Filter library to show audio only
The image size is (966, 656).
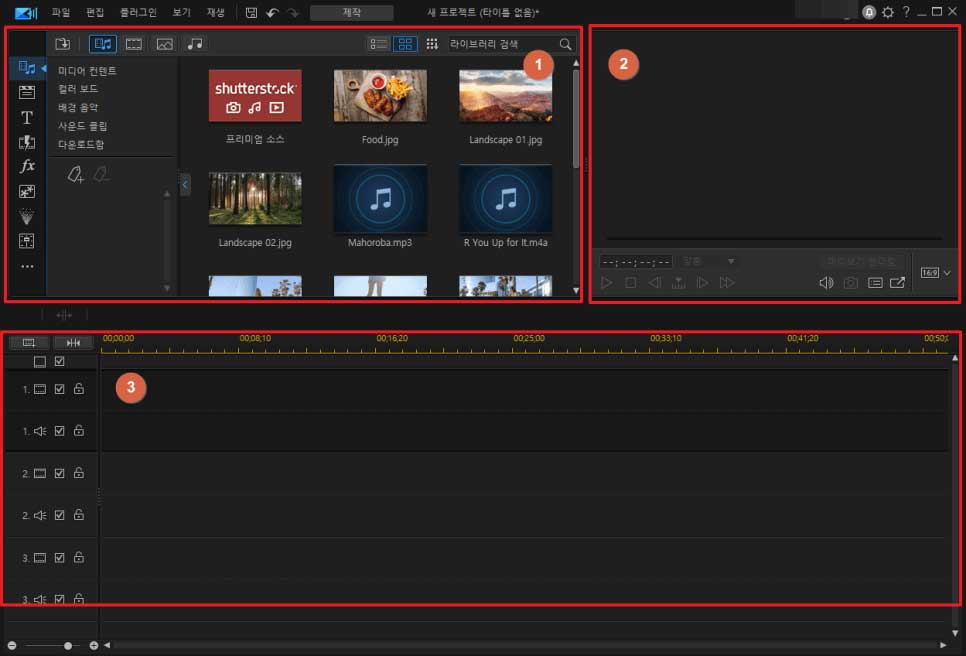coord(195,44)
